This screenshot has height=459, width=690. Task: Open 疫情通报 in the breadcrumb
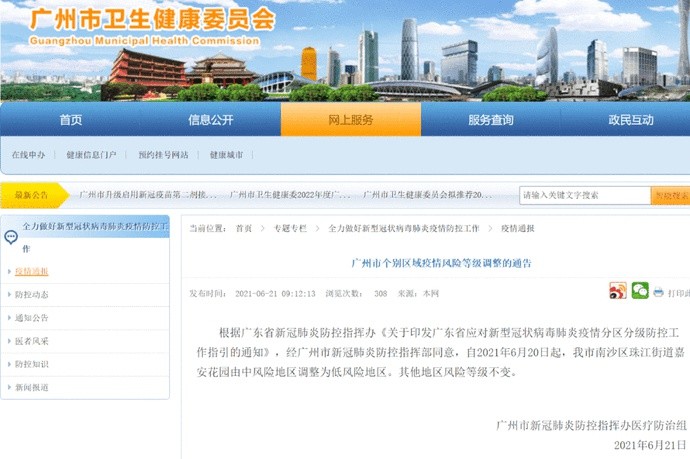coord(518,228)
